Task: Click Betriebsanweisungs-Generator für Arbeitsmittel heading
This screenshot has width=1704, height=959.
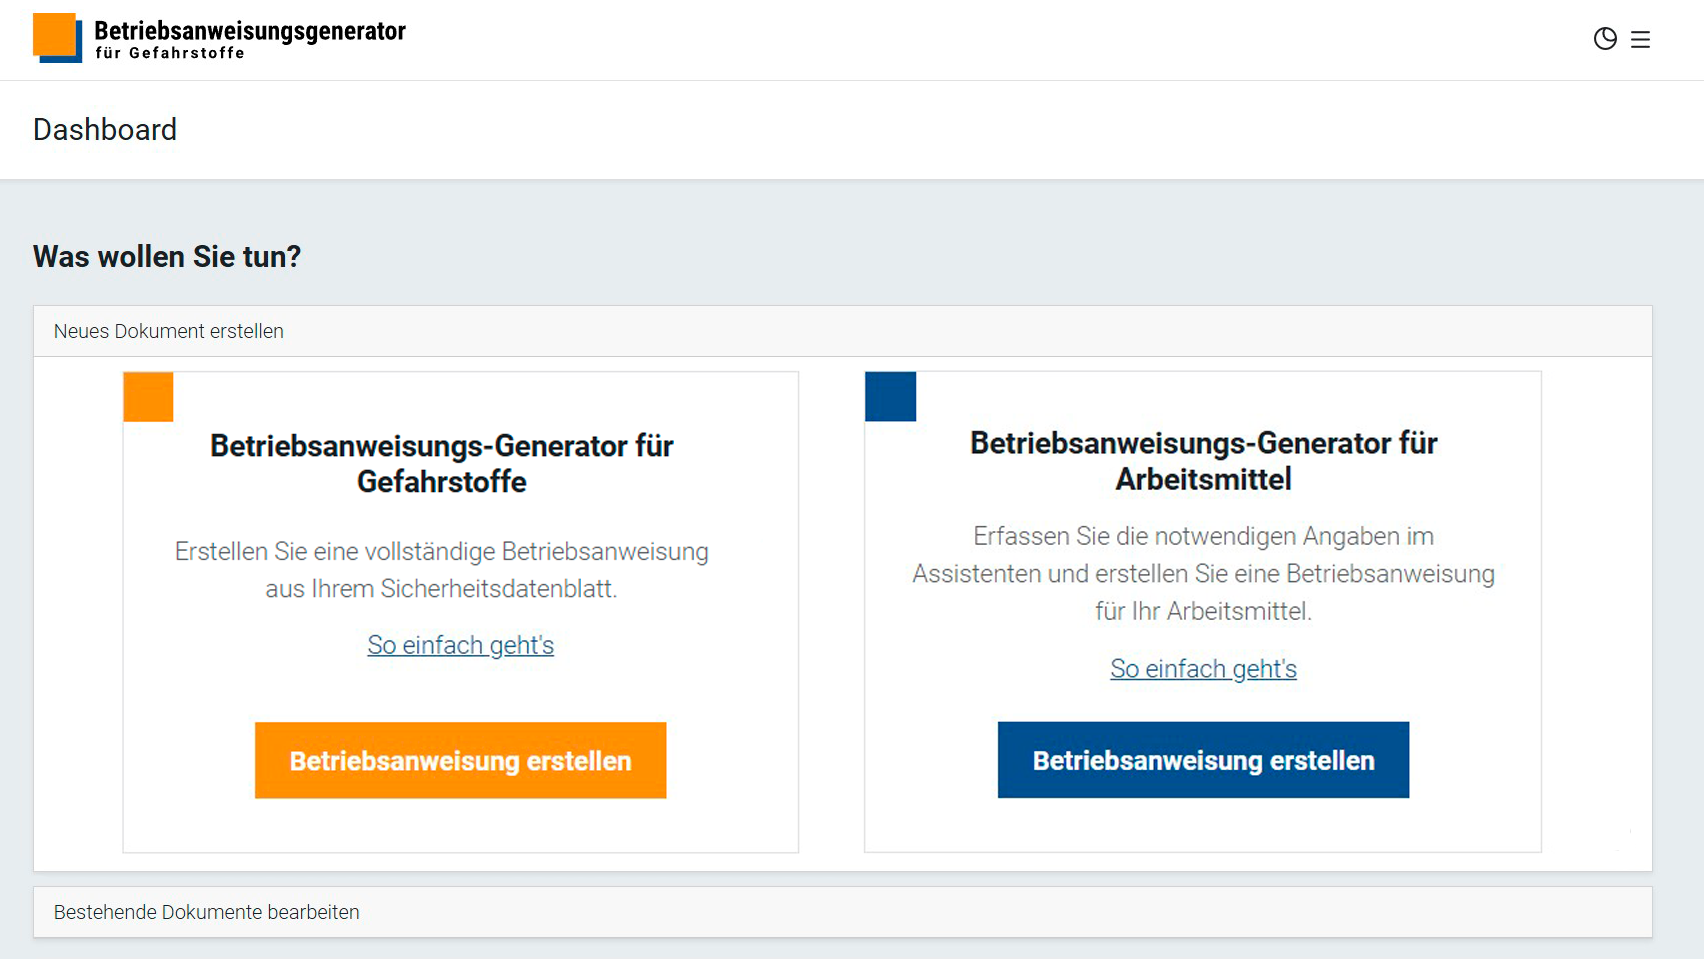Action: pos(1203,461)
